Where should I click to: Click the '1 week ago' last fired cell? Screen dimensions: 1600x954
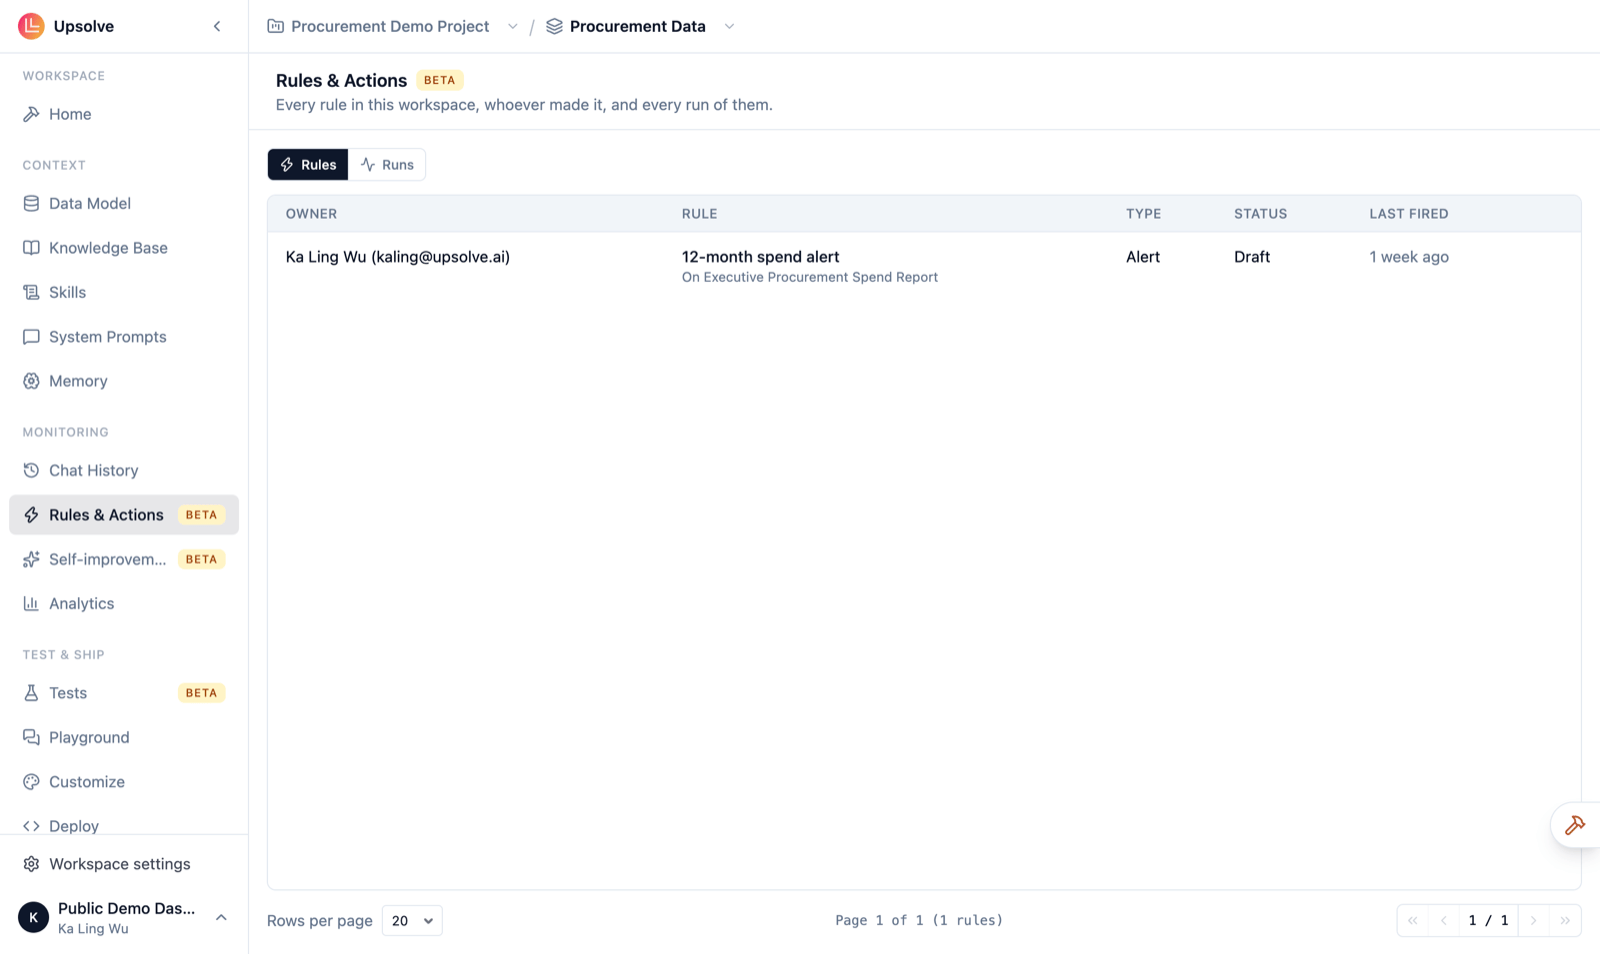tap(1409, 257)
